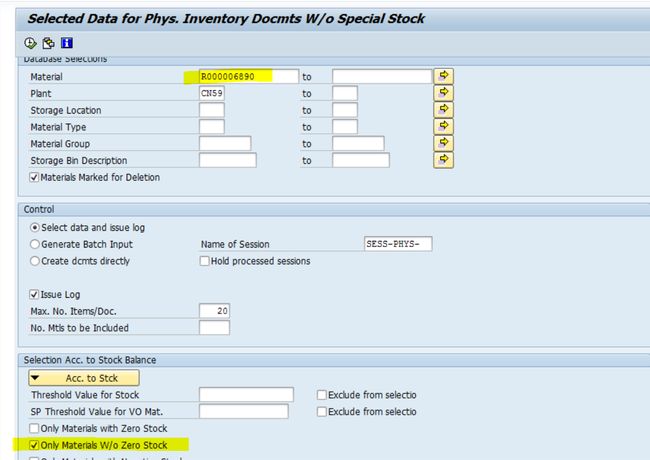Check Exclude from selectio for Threshold Value
Screen dimensions: 650x460
point(322,395)
